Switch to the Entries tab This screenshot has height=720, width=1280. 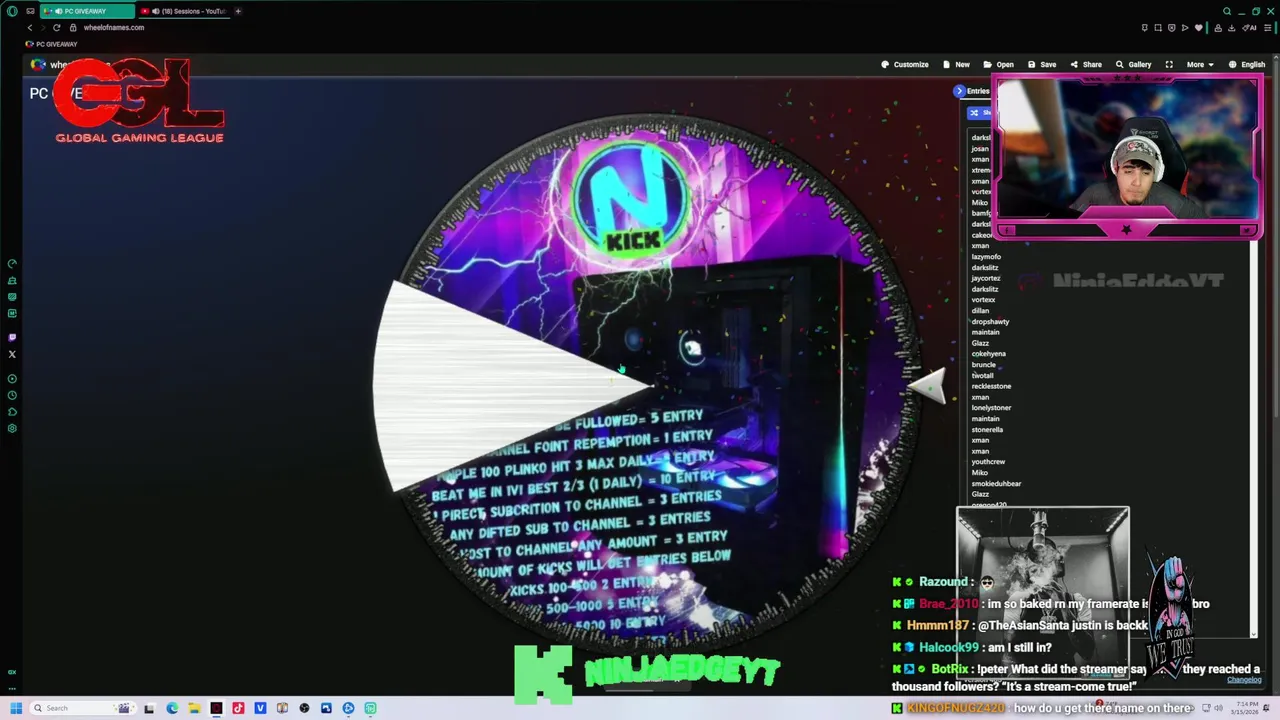(x=978, y=91)
